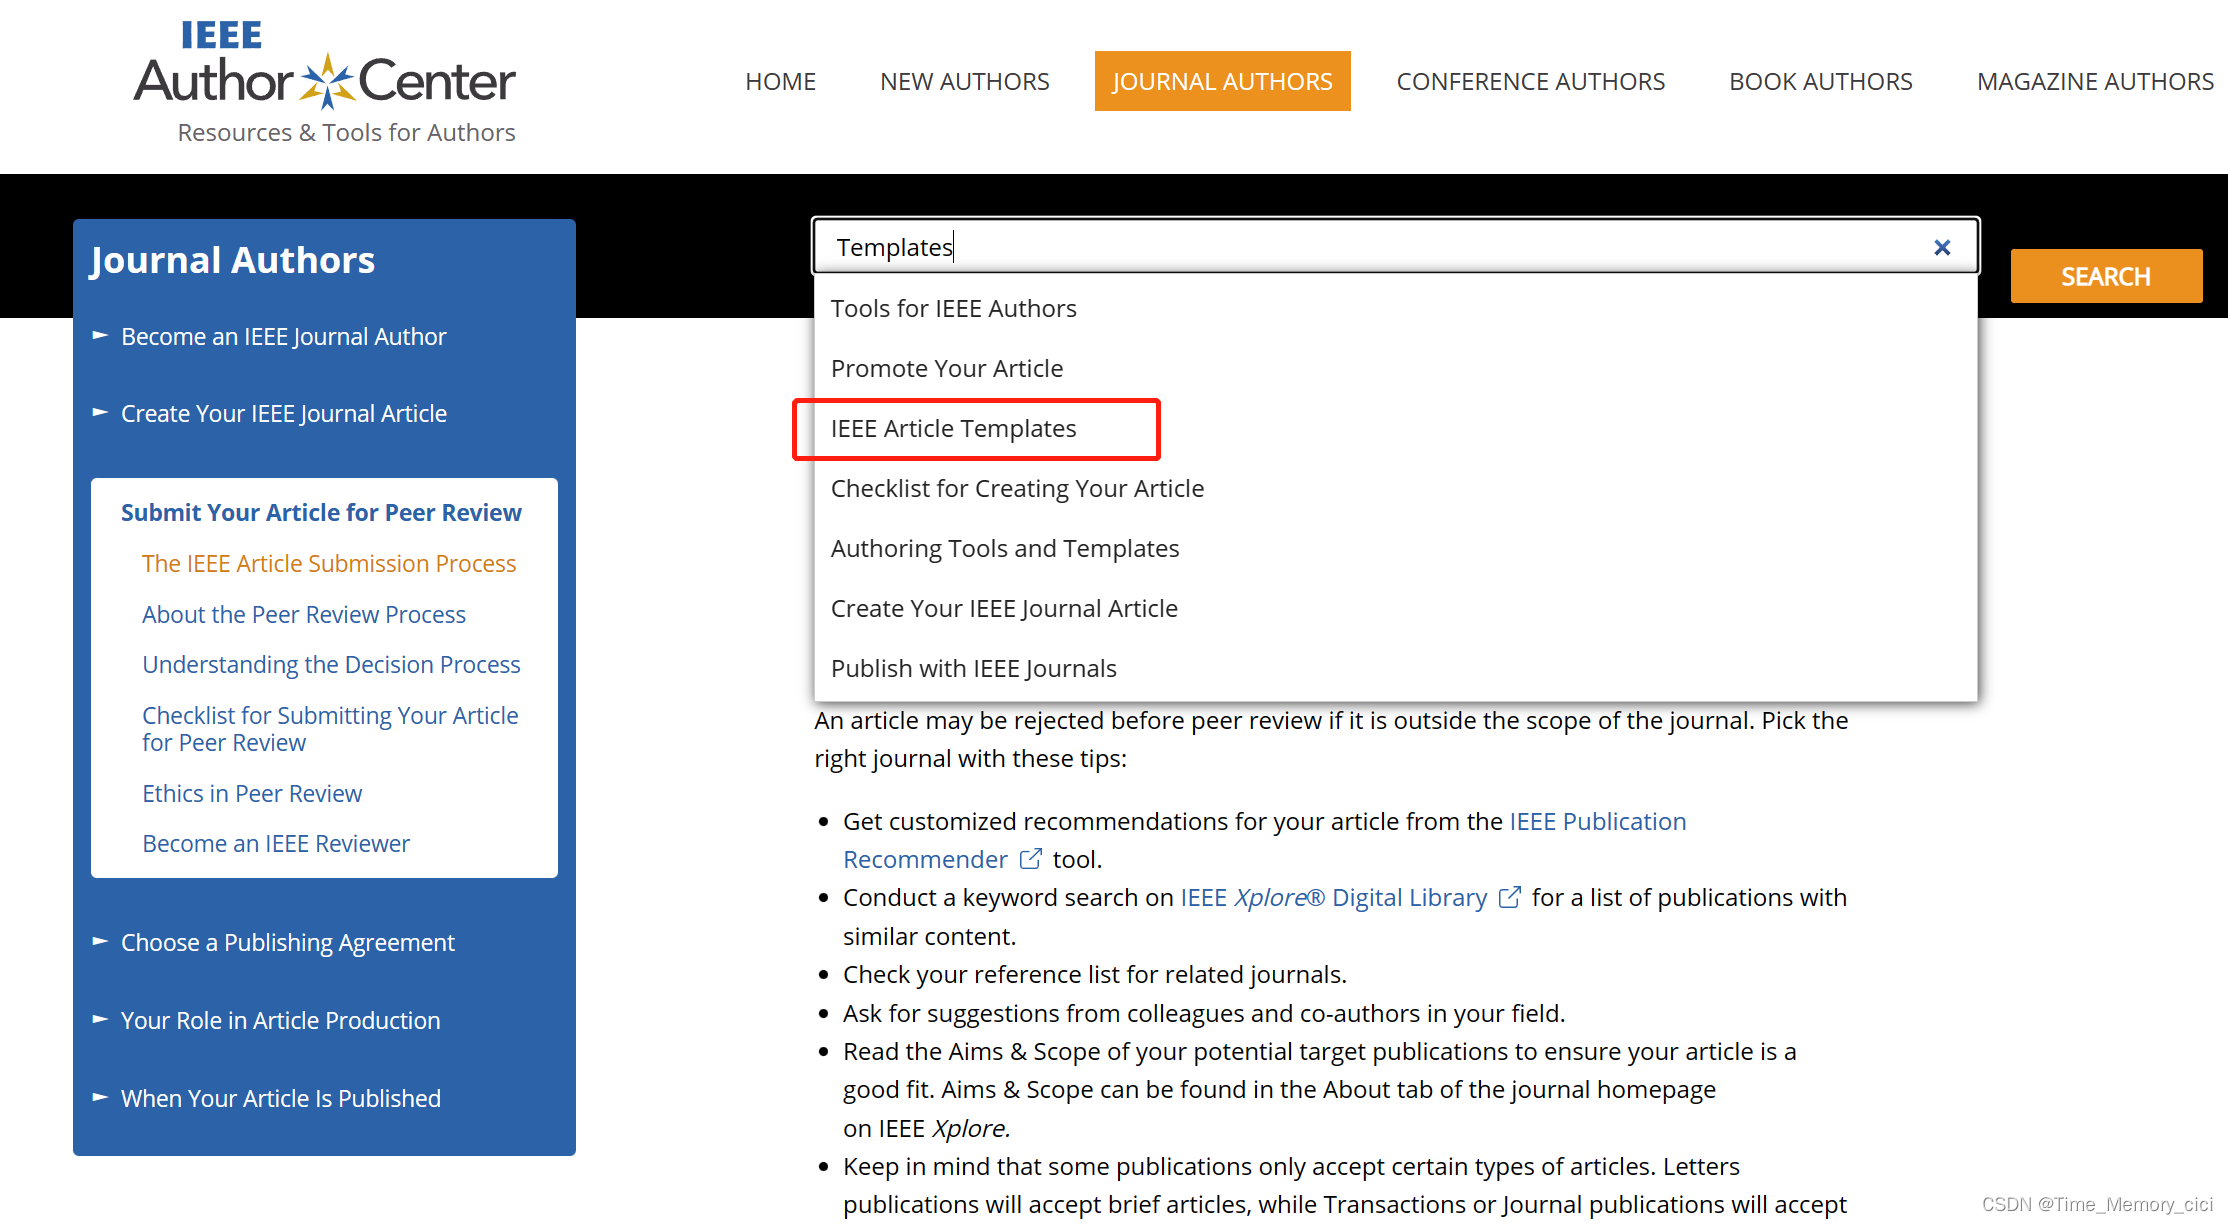Click external link icon after Xplore Digital Library

pos(1510,897)
